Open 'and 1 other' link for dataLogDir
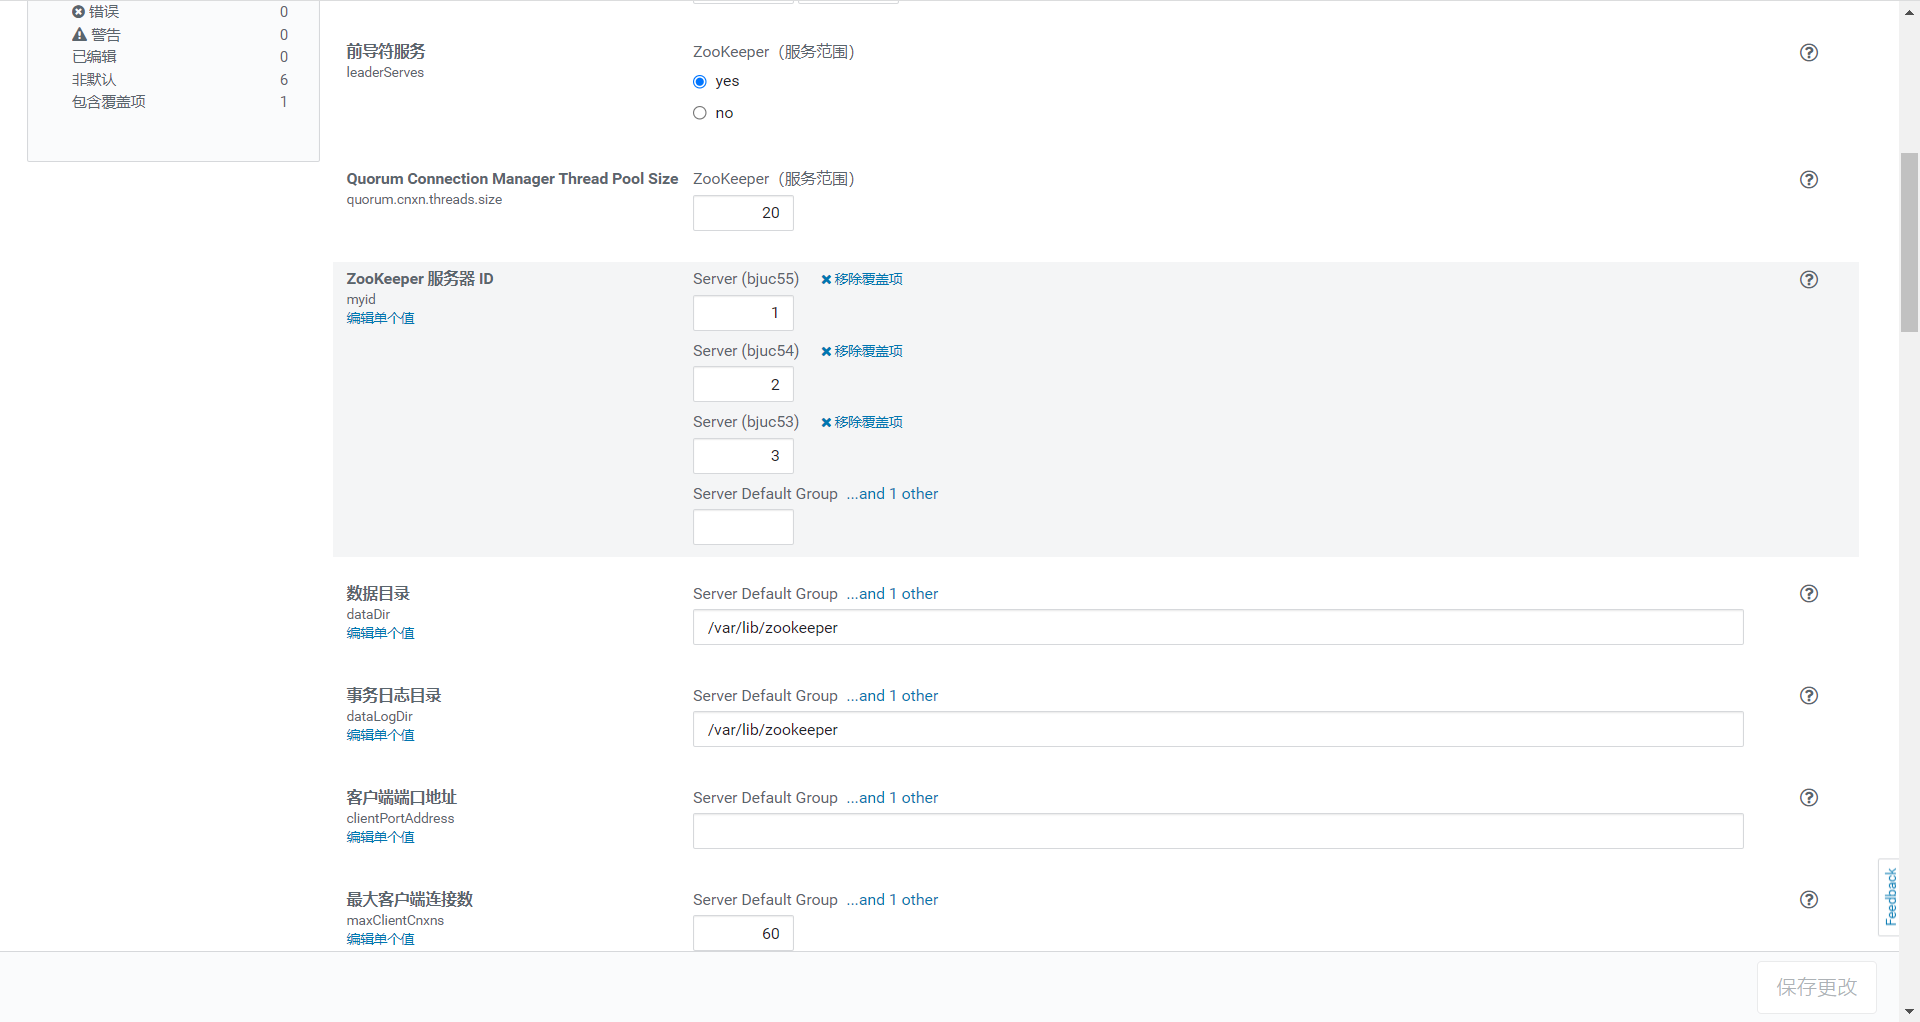Image resolution: width=1920 pixels, height=1022 pixels. click(x=892, y=696)
